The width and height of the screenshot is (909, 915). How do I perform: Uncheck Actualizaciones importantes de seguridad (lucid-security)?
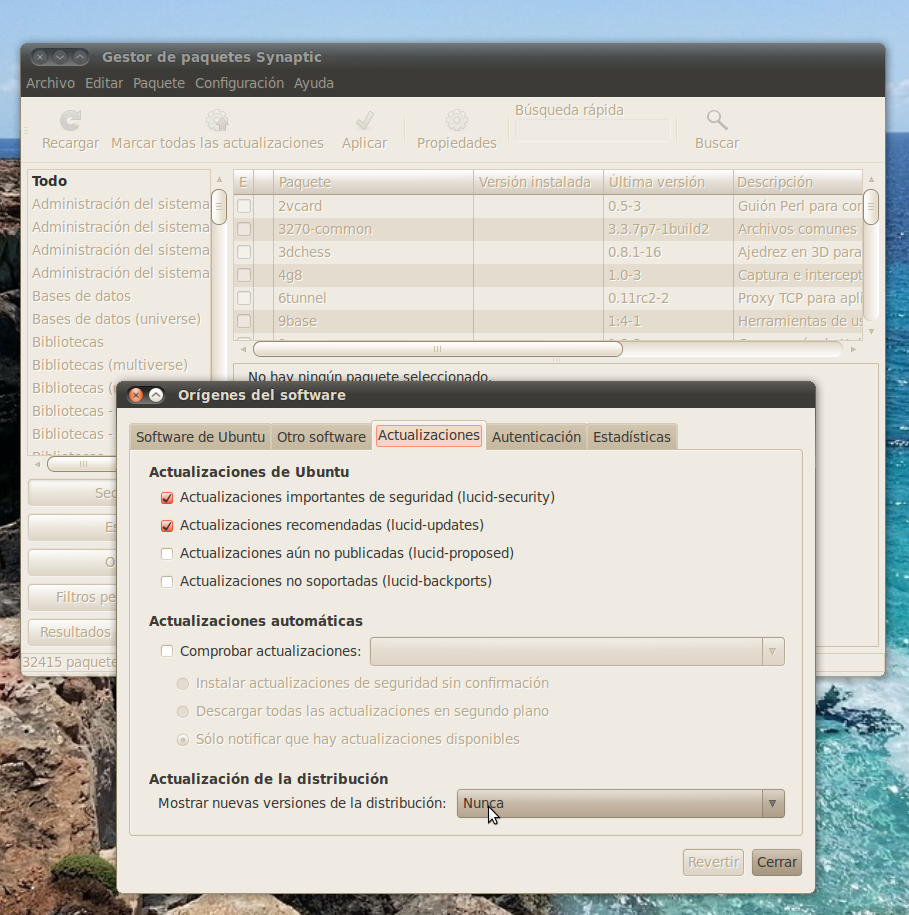point(167,498)
